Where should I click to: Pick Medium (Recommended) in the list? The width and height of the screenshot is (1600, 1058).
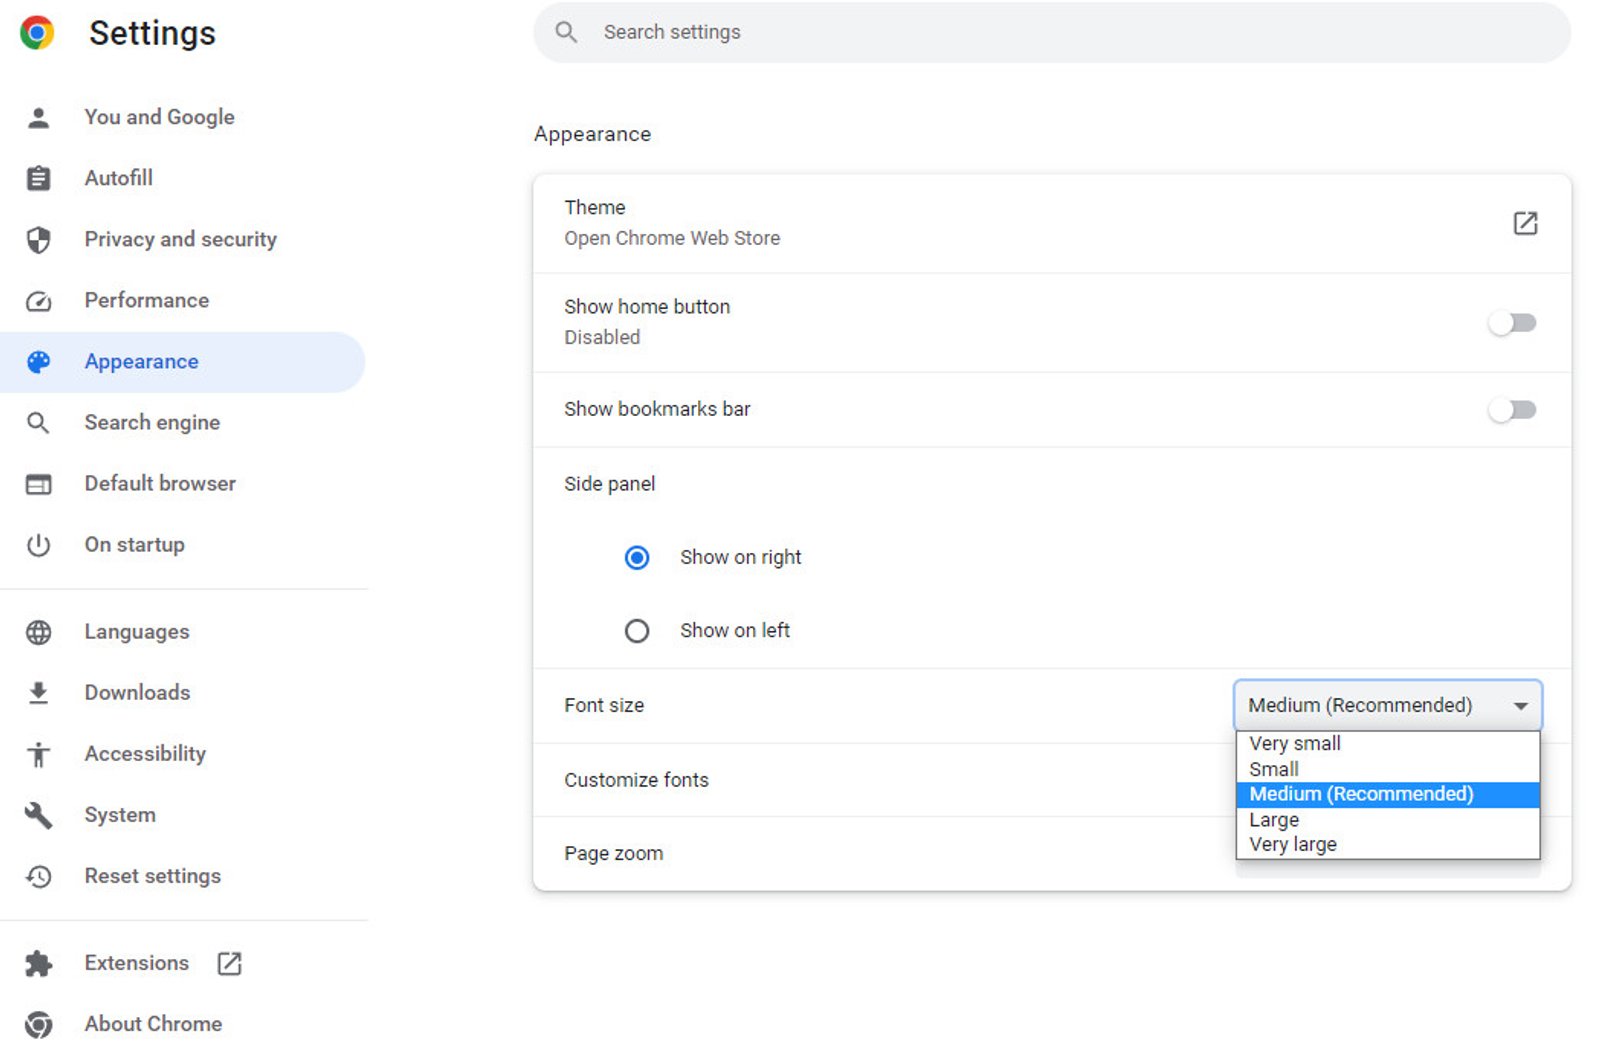click(1388, 794)
